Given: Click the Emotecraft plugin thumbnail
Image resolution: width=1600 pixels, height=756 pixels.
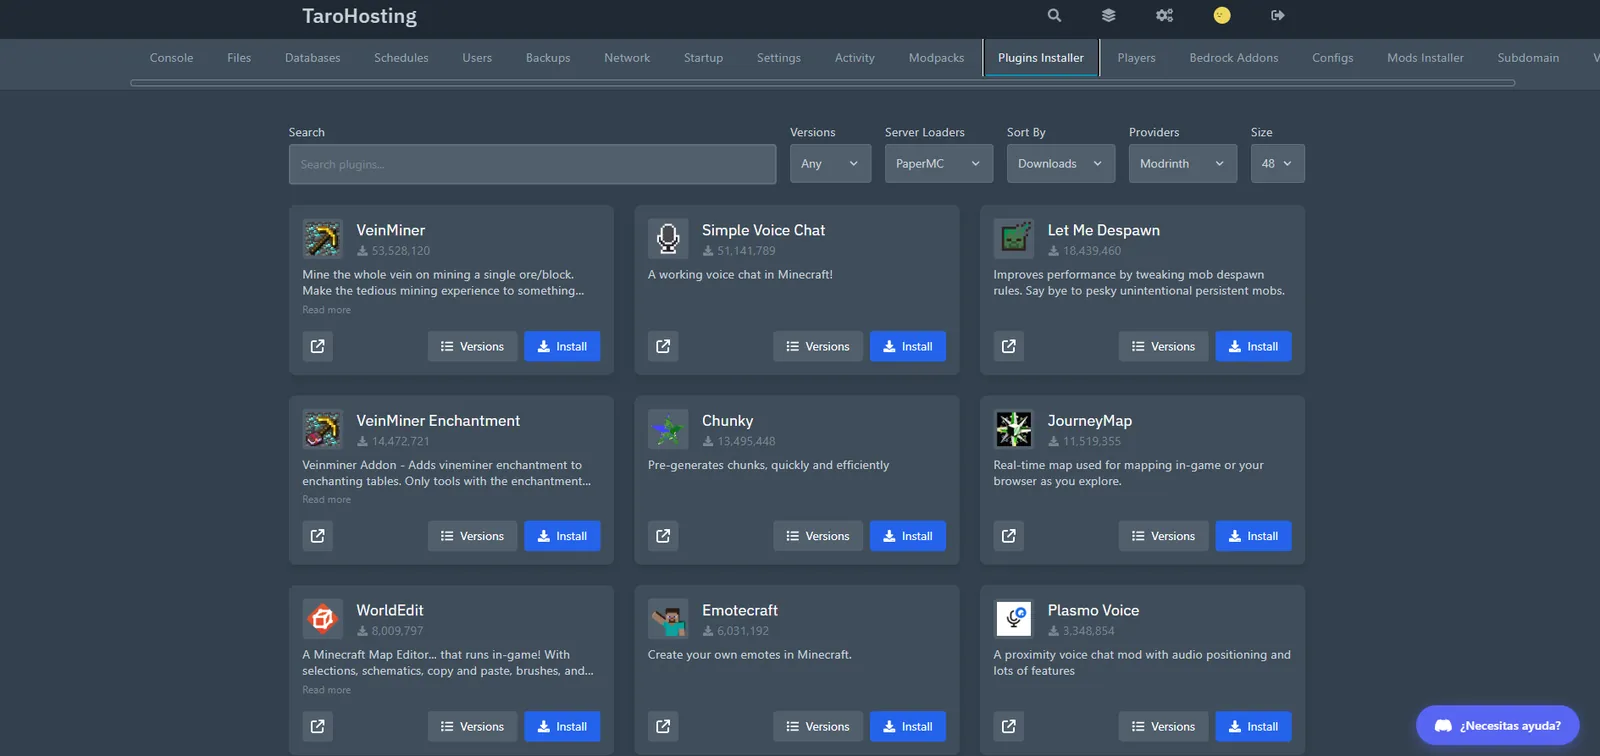Looking at the screenshot, I should 668,619.
